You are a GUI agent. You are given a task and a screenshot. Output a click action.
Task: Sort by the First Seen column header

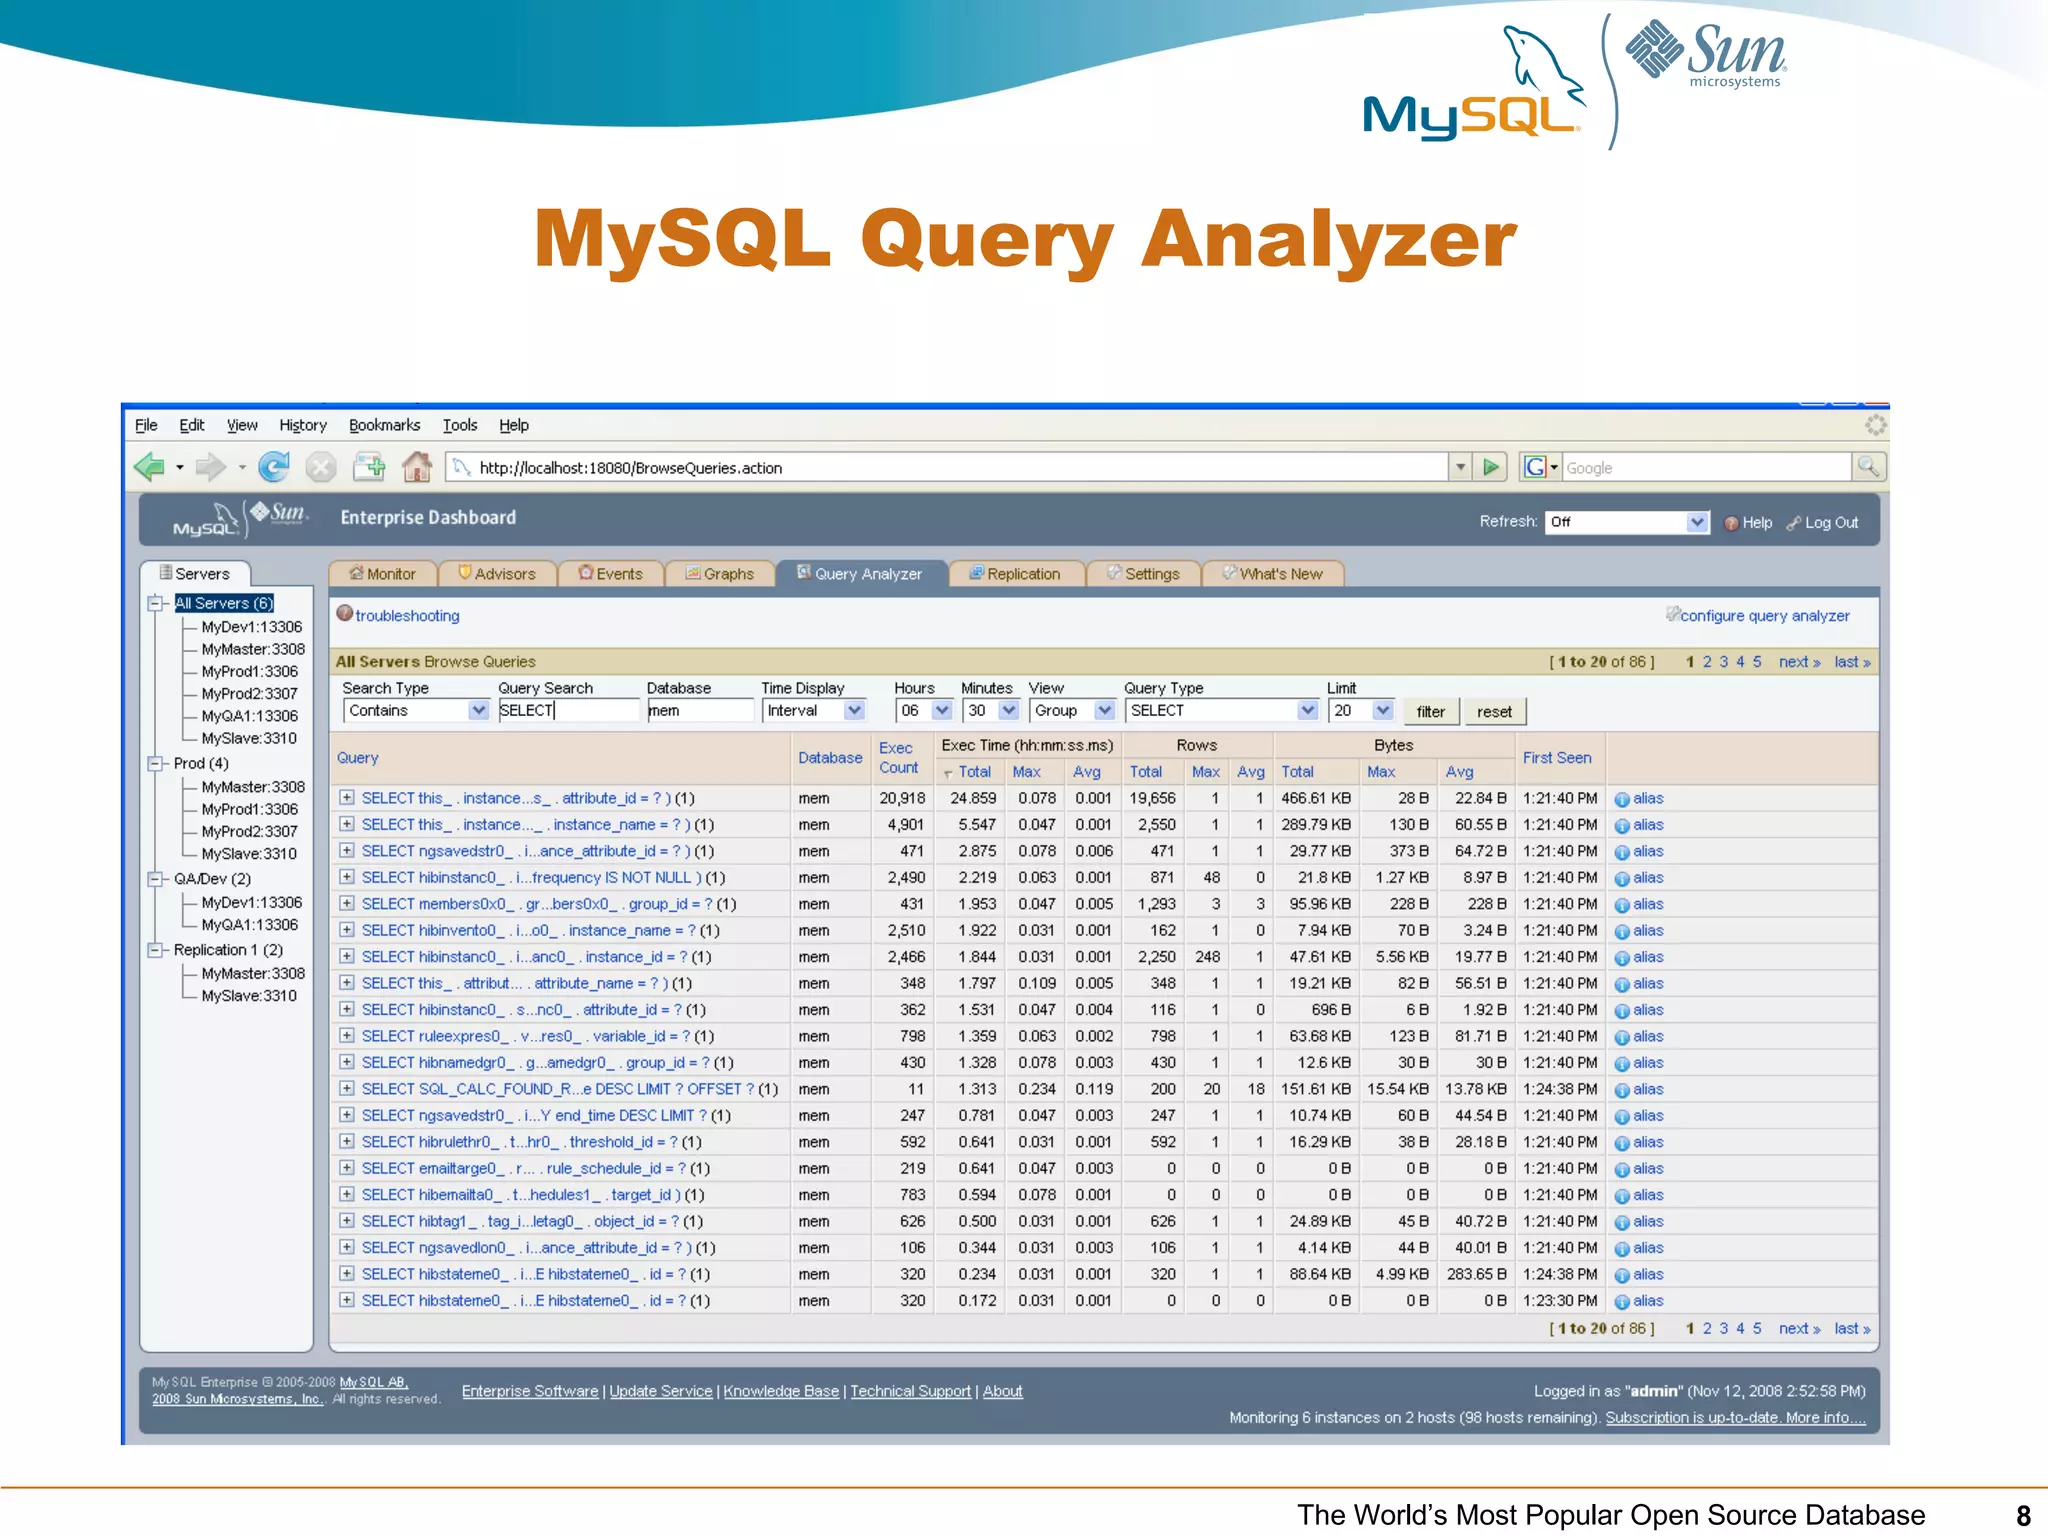(1557, 758)
